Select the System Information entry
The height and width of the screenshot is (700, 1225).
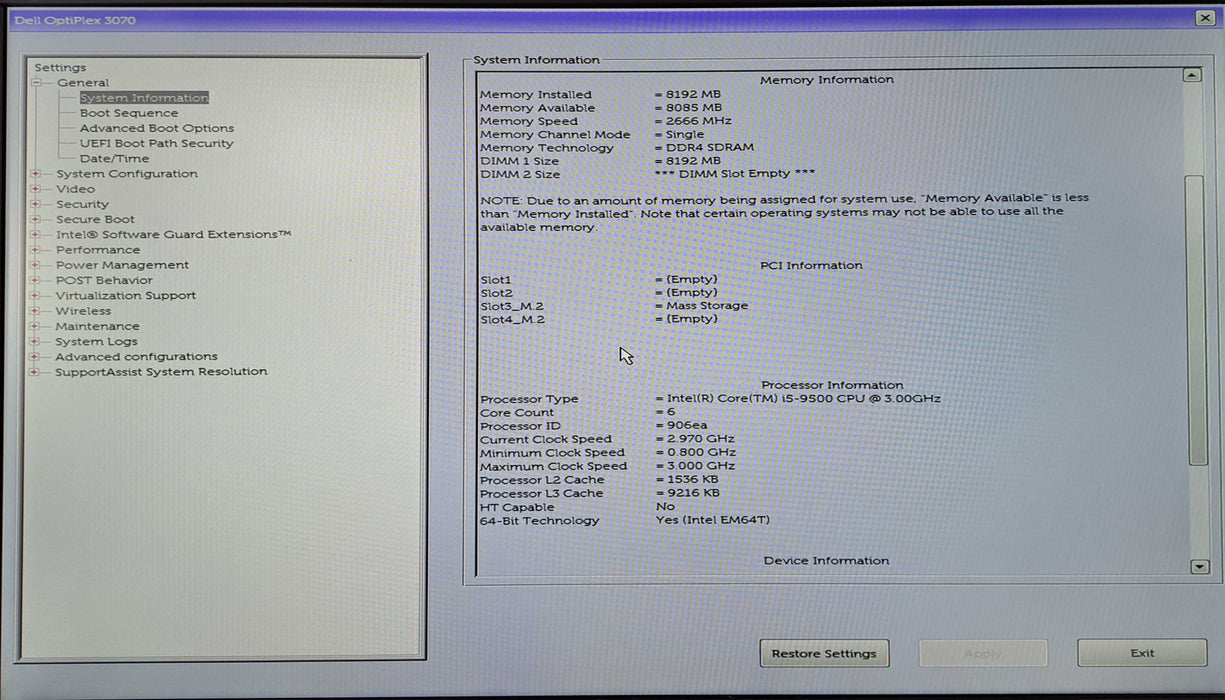point(144,98)
